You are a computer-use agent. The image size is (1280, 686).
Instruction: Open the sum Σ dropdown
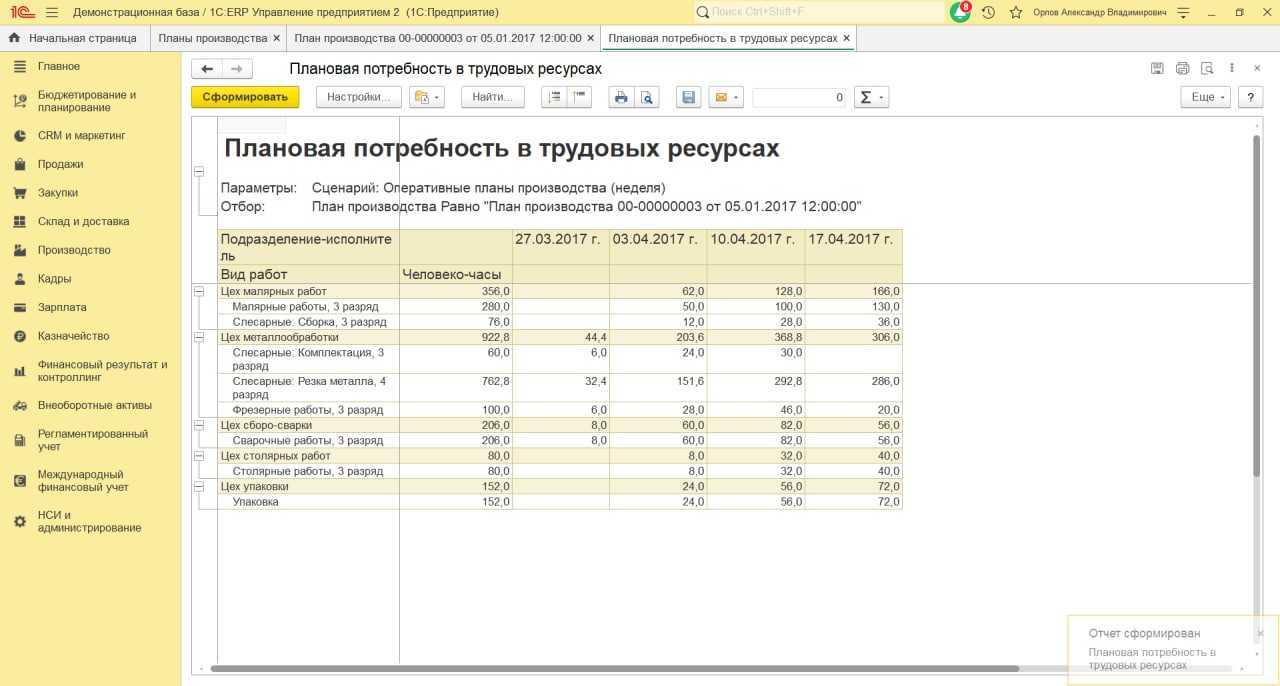tap(871, 97)
